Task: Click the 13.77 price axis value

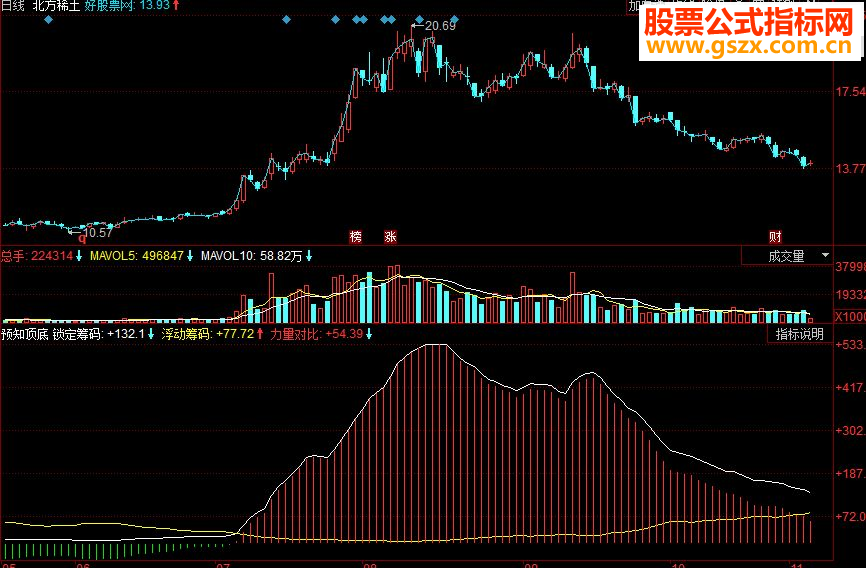Action: click(850, 169)
